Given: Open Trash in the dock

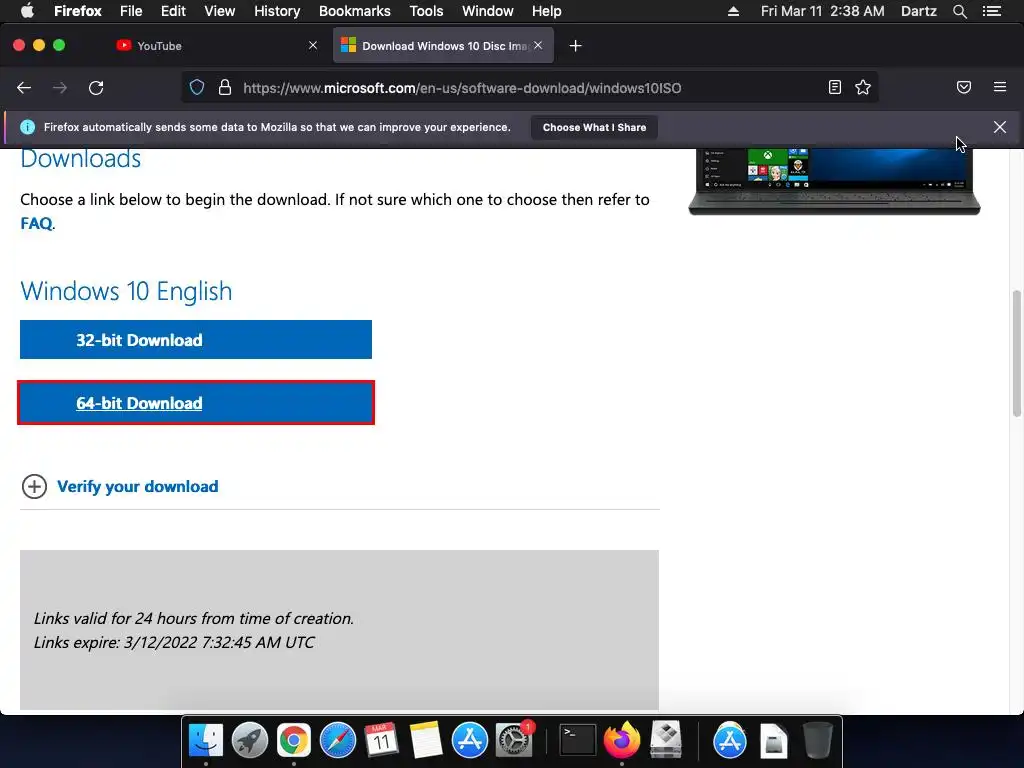Looking at the screenshot, I should [x=817, y=741].
